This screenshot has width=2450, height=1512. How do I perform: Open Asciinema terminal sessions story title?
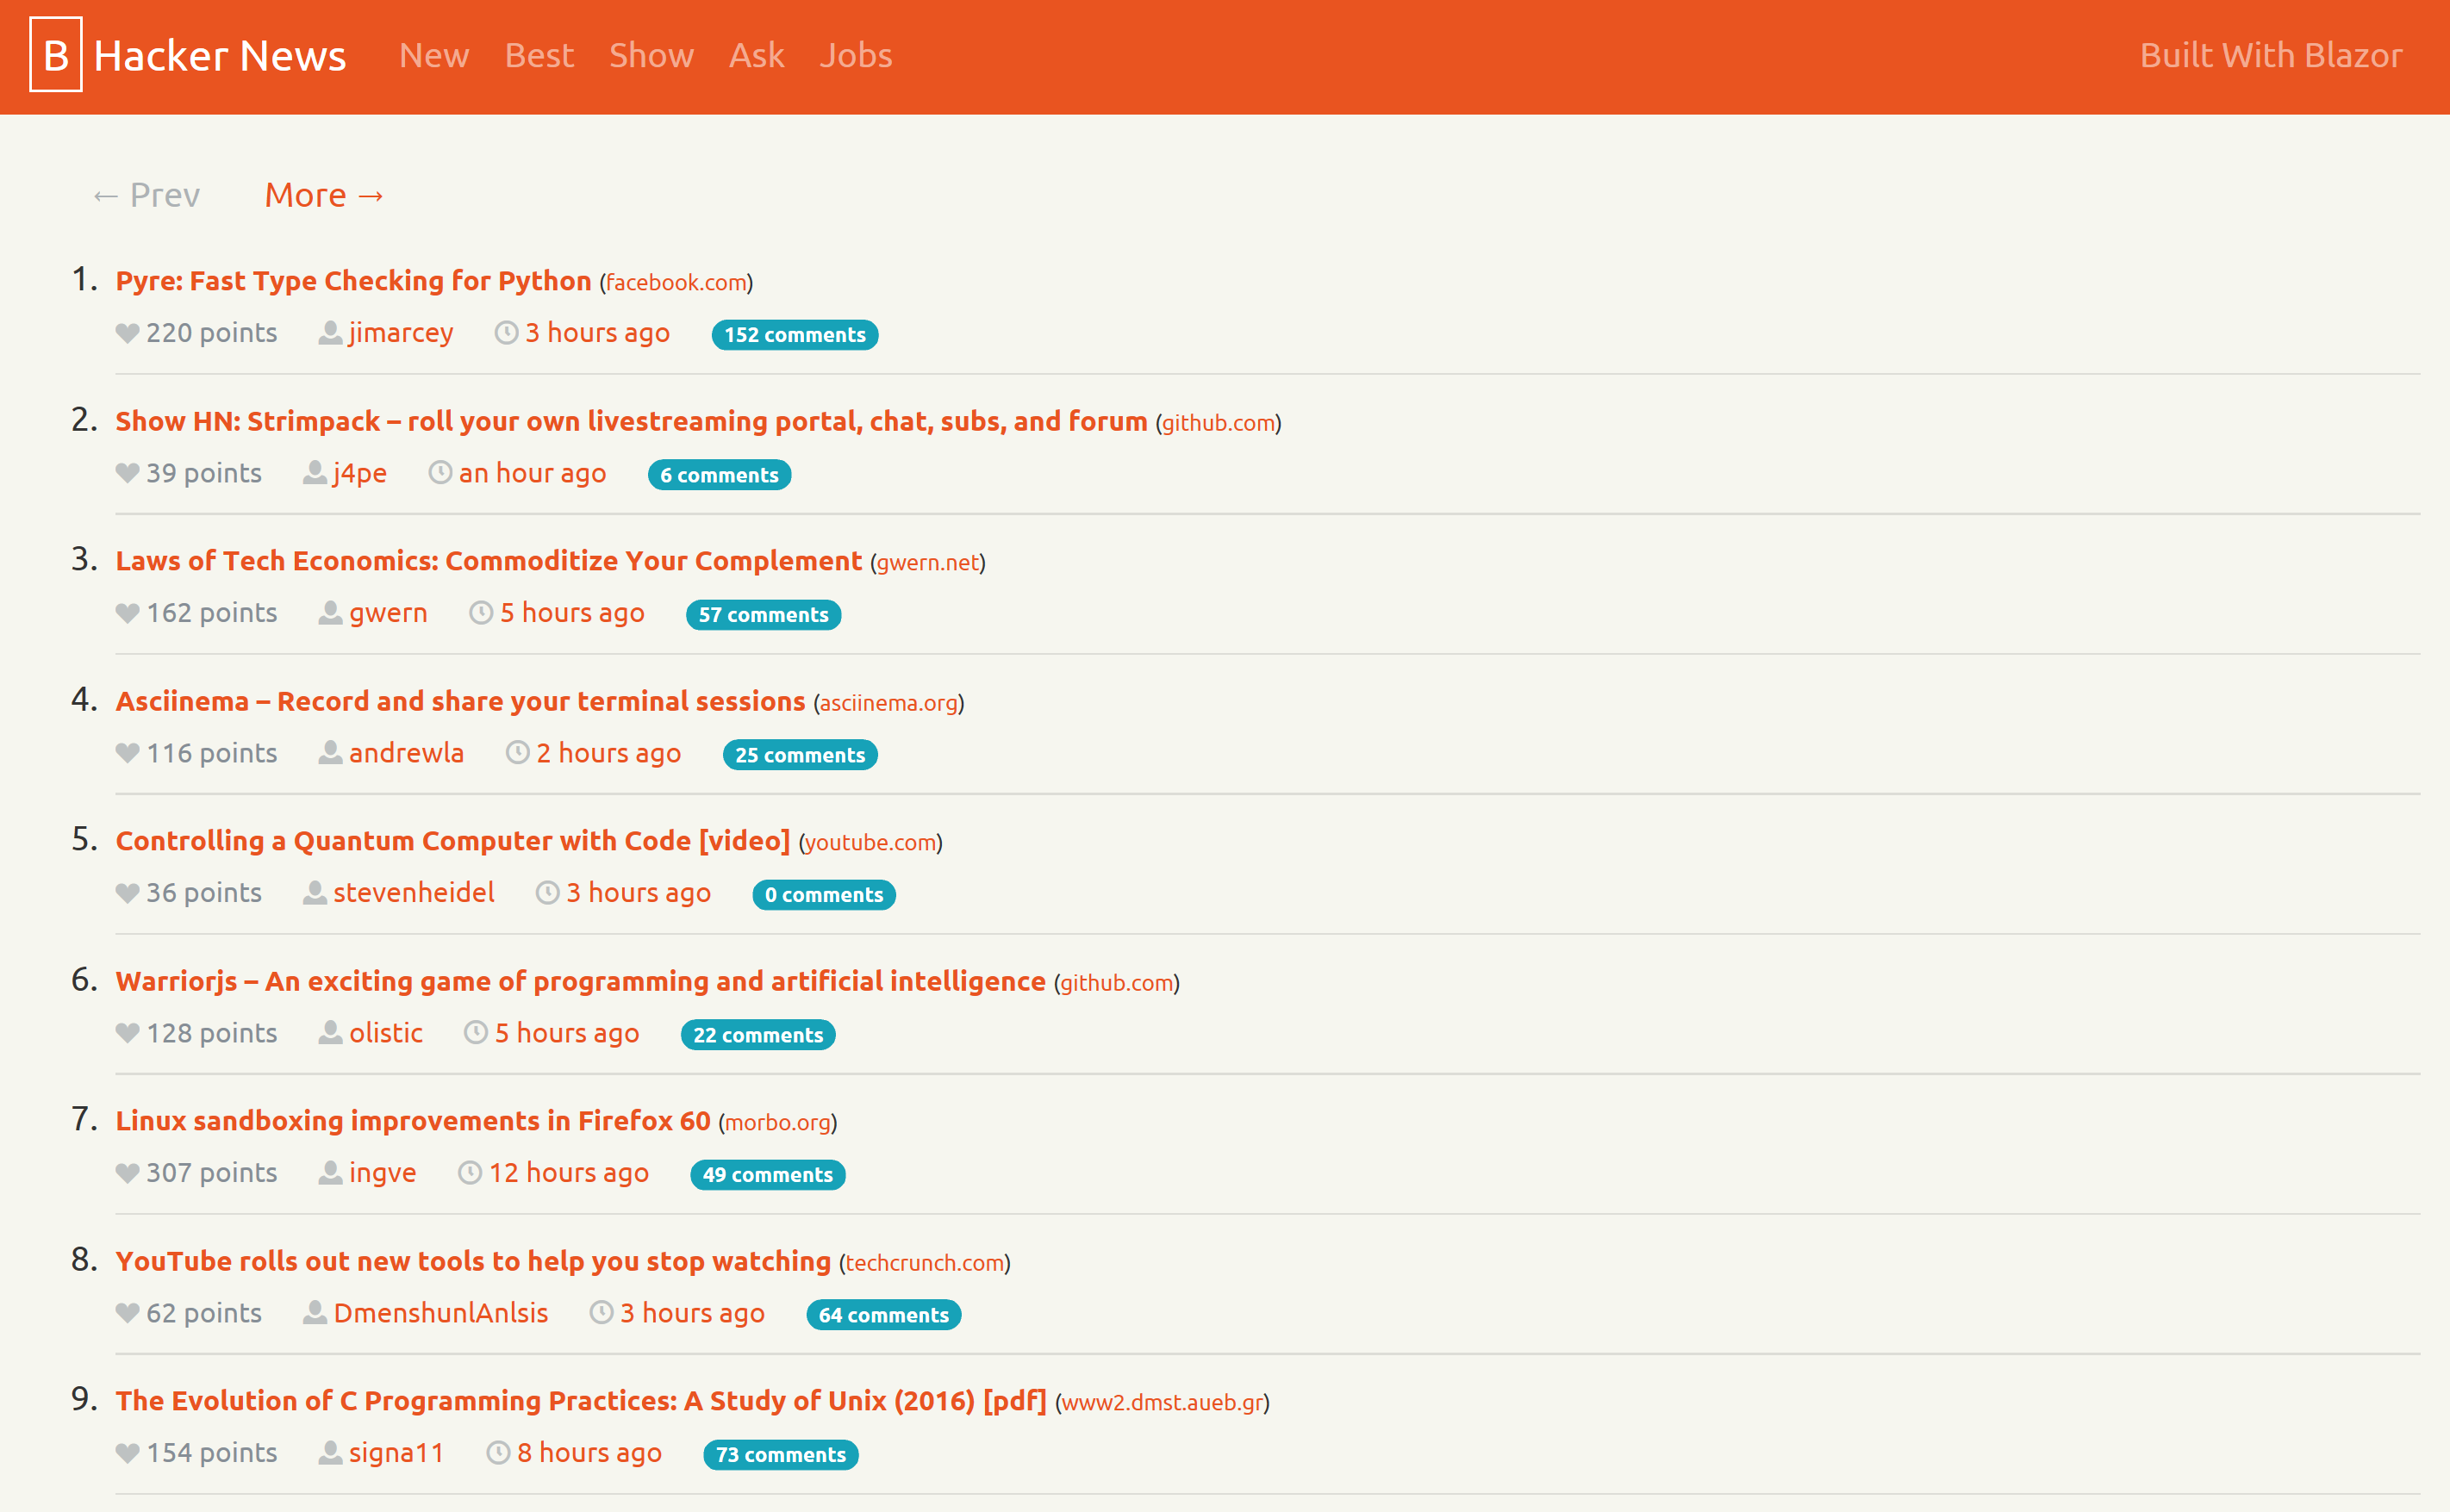(460, 701)
